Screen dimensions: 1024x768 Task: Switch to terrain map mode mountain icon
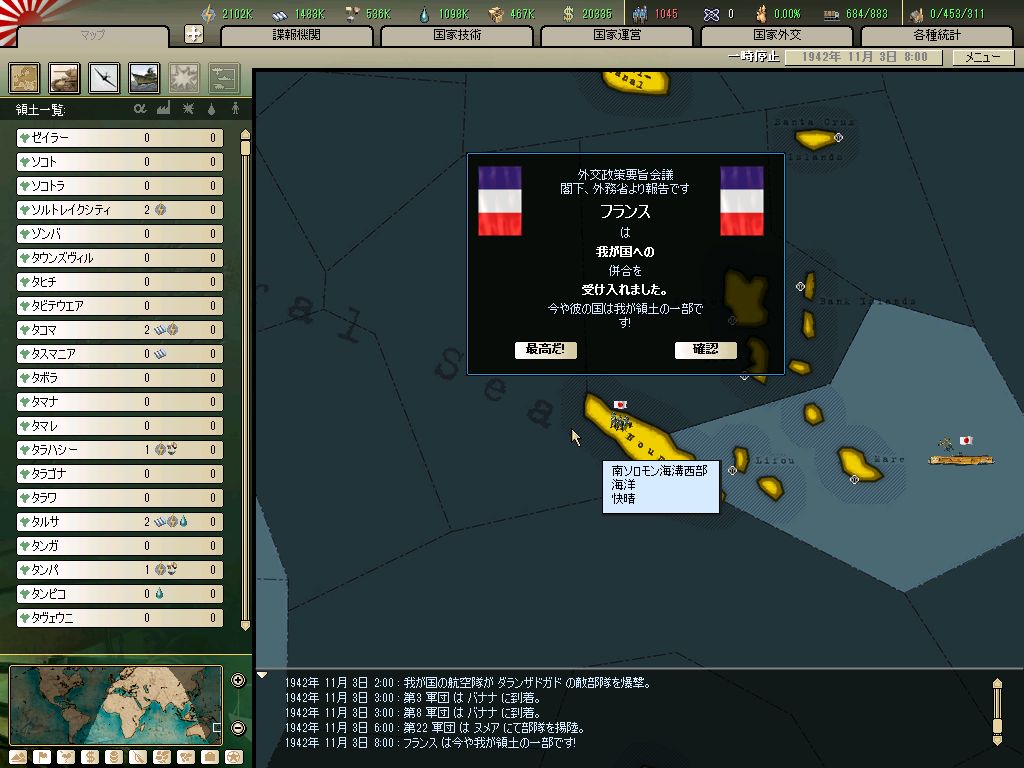(18, 757)
